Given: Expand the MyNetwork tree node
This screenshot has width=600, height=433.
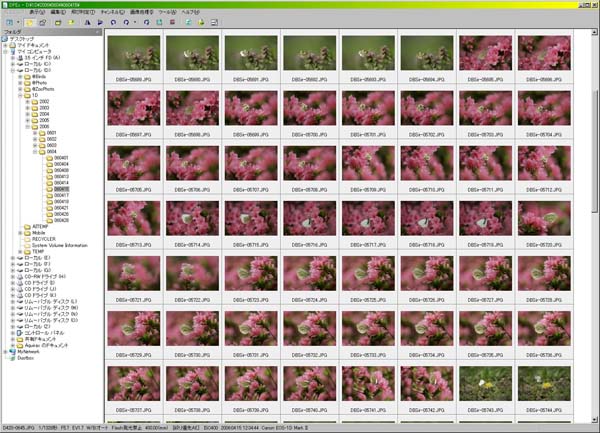Looking at the screenshot, I should point(5,352).
